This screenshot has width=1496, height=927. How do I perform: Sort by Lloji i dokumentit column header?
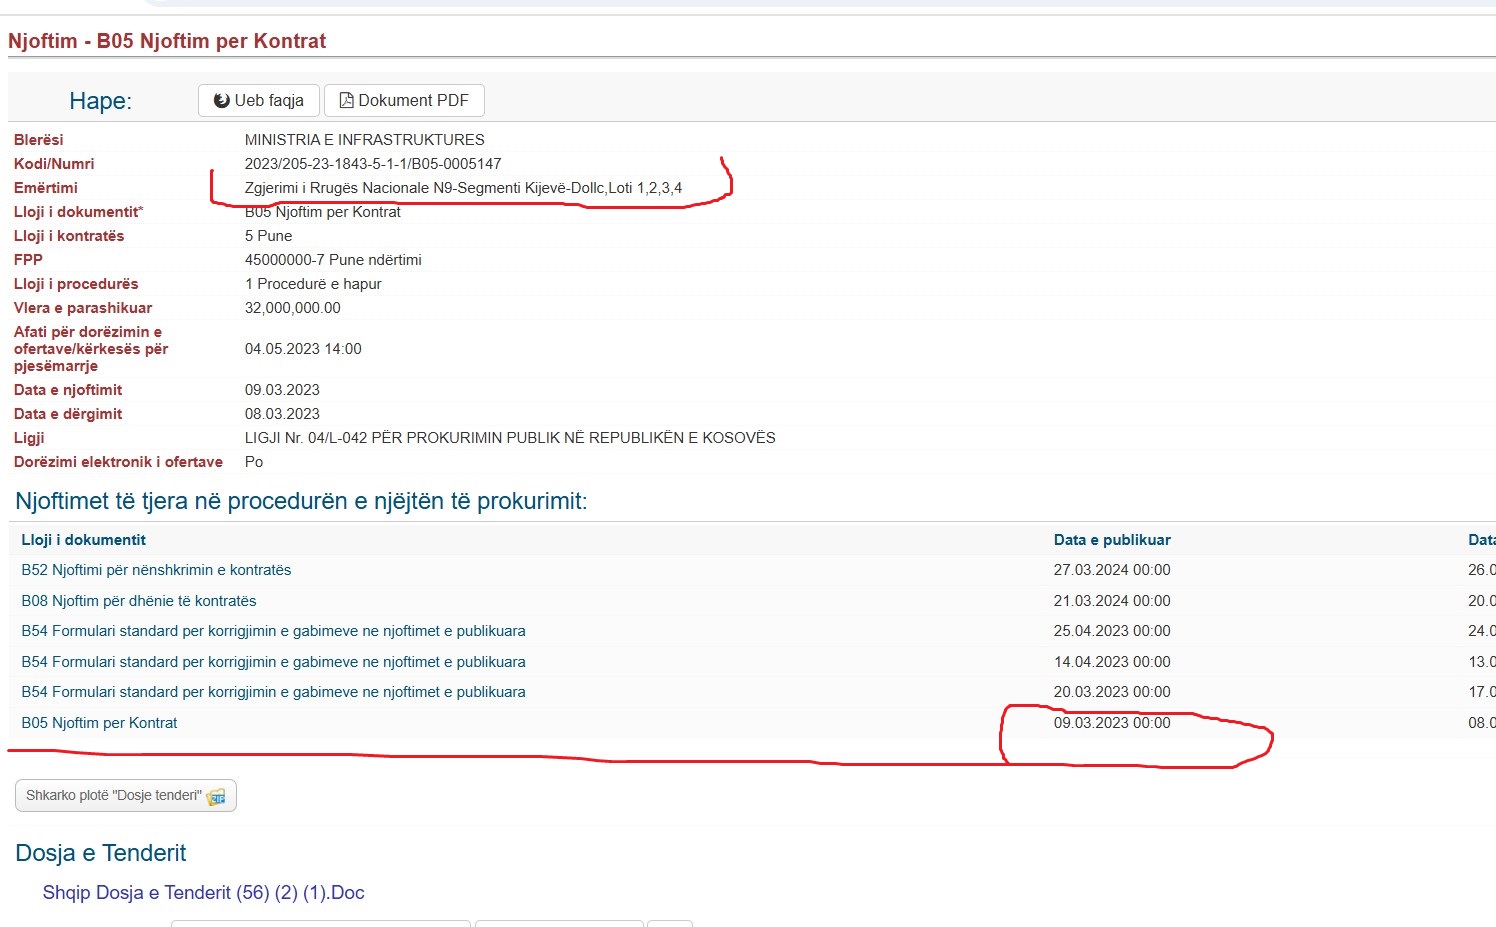84,540
